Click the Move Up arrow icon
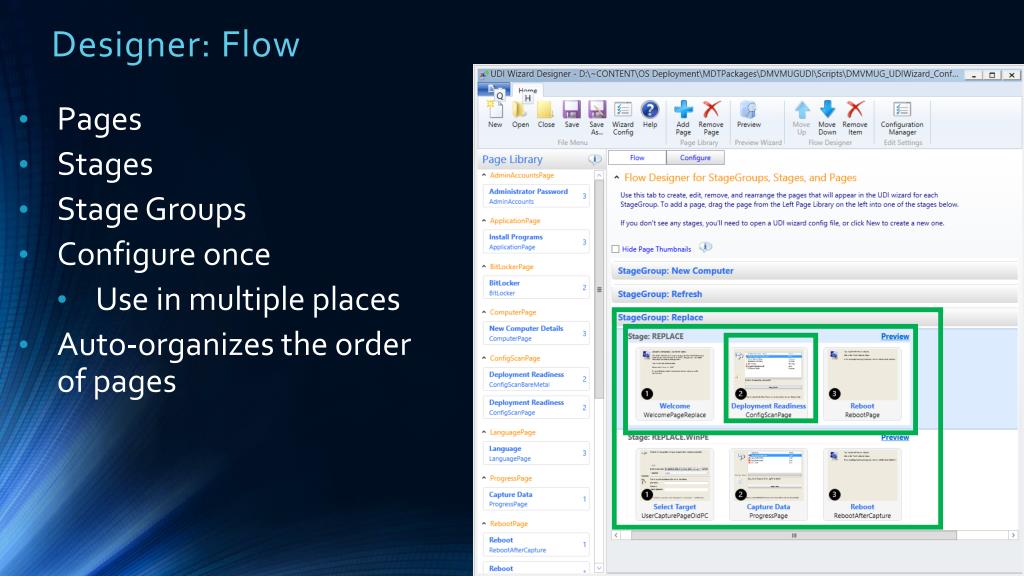Viewport: 1024px width, 576px height. click(x=801, y=110)
